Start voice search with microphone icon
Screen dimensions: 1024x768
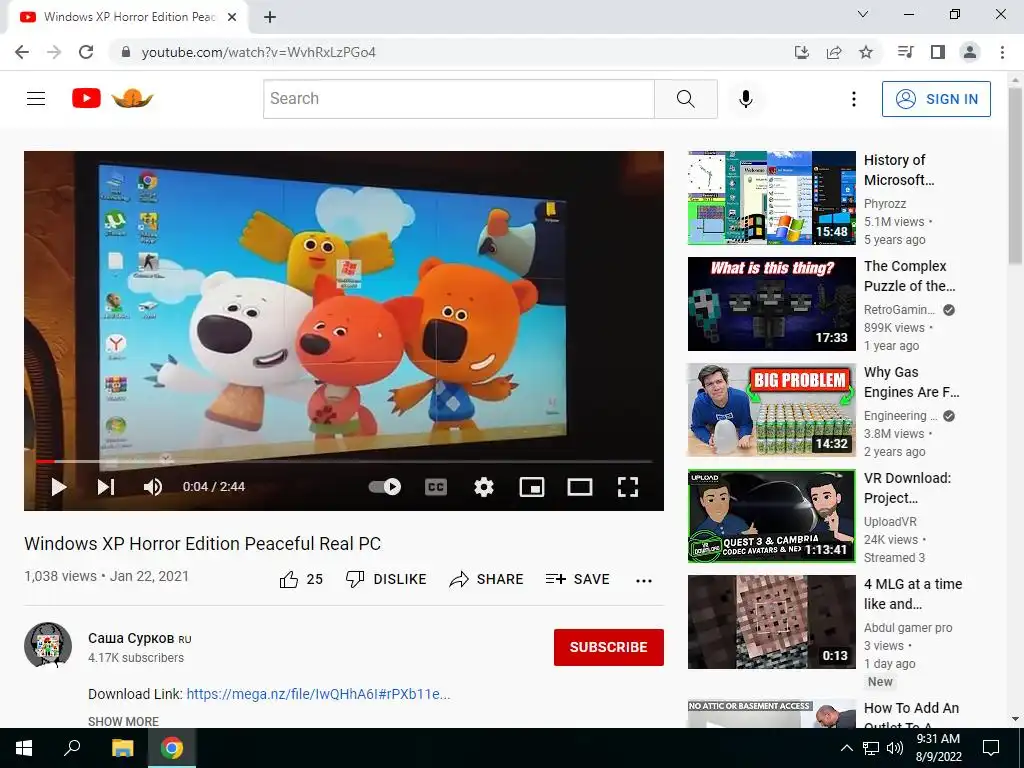pyautogui.click(x=746, y=99)
